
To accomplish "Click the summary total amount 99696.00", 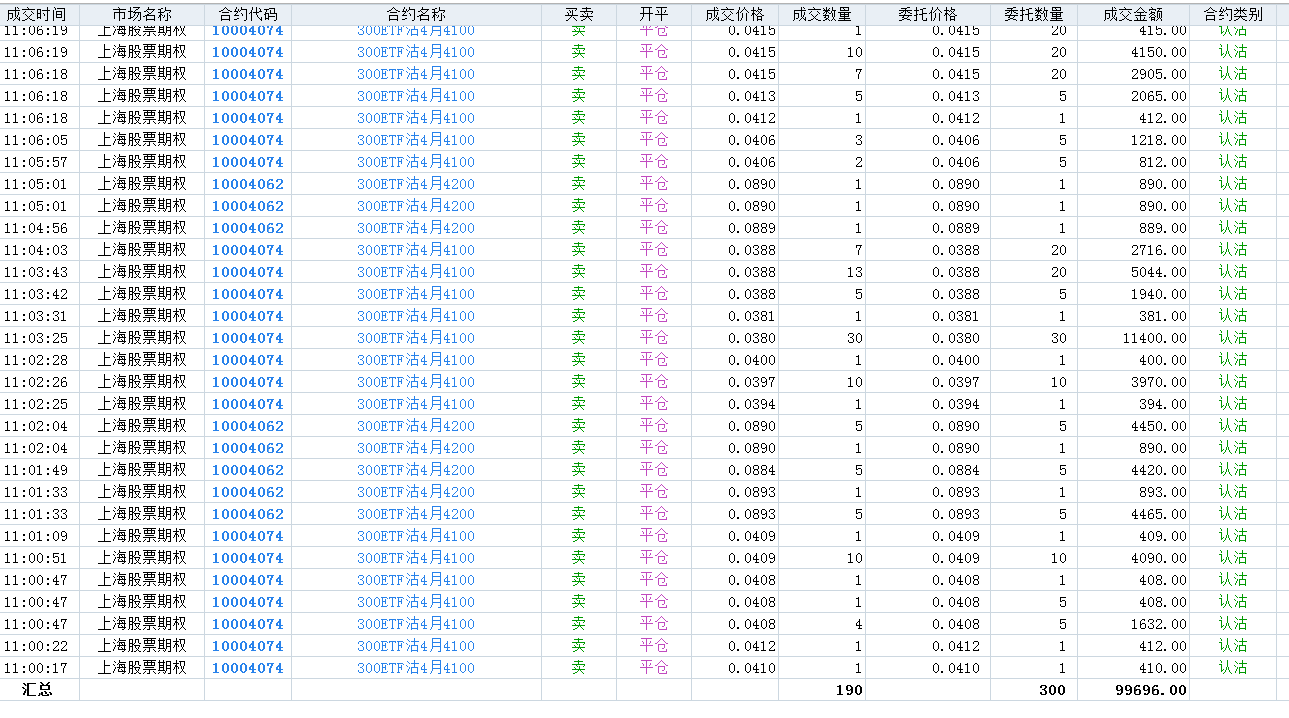I will click(1150, 690).
